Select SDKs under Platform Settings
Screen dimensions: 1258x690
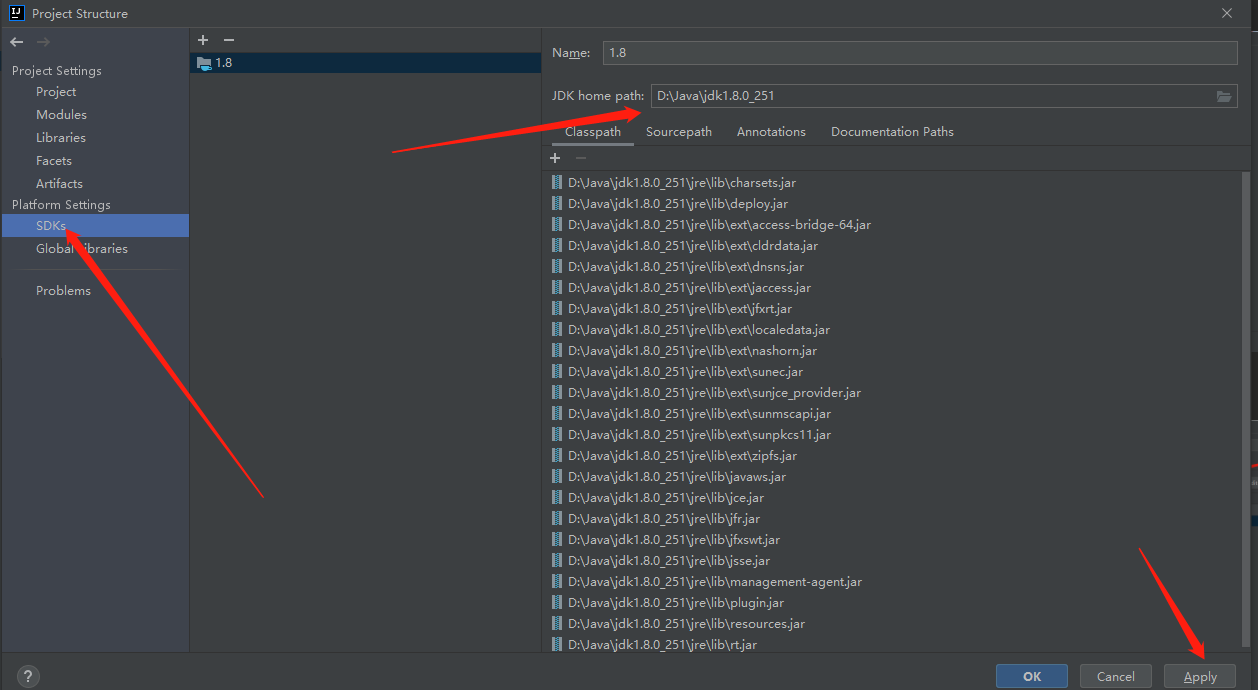pyautogui.click(x=94, y=226)
